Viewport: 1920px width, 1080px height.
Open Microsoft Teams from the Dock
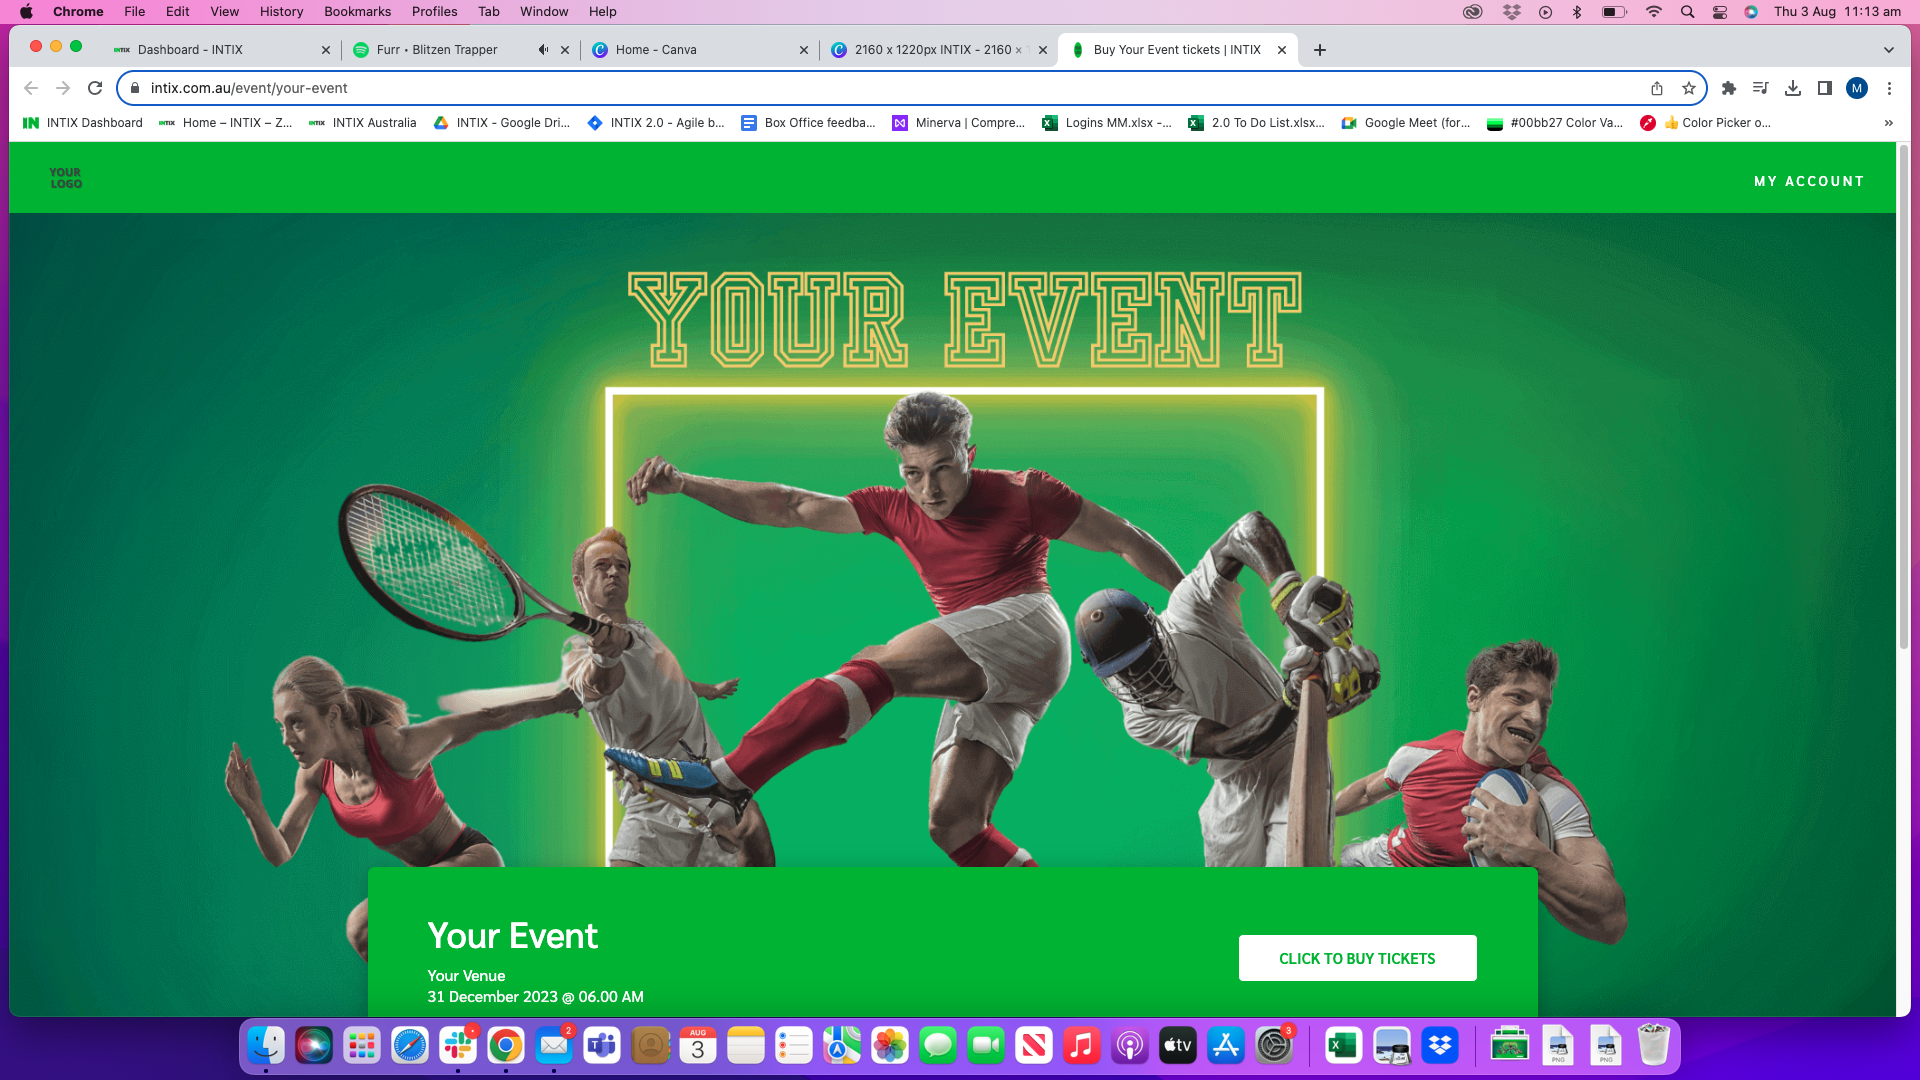[x=602, y=1046]
